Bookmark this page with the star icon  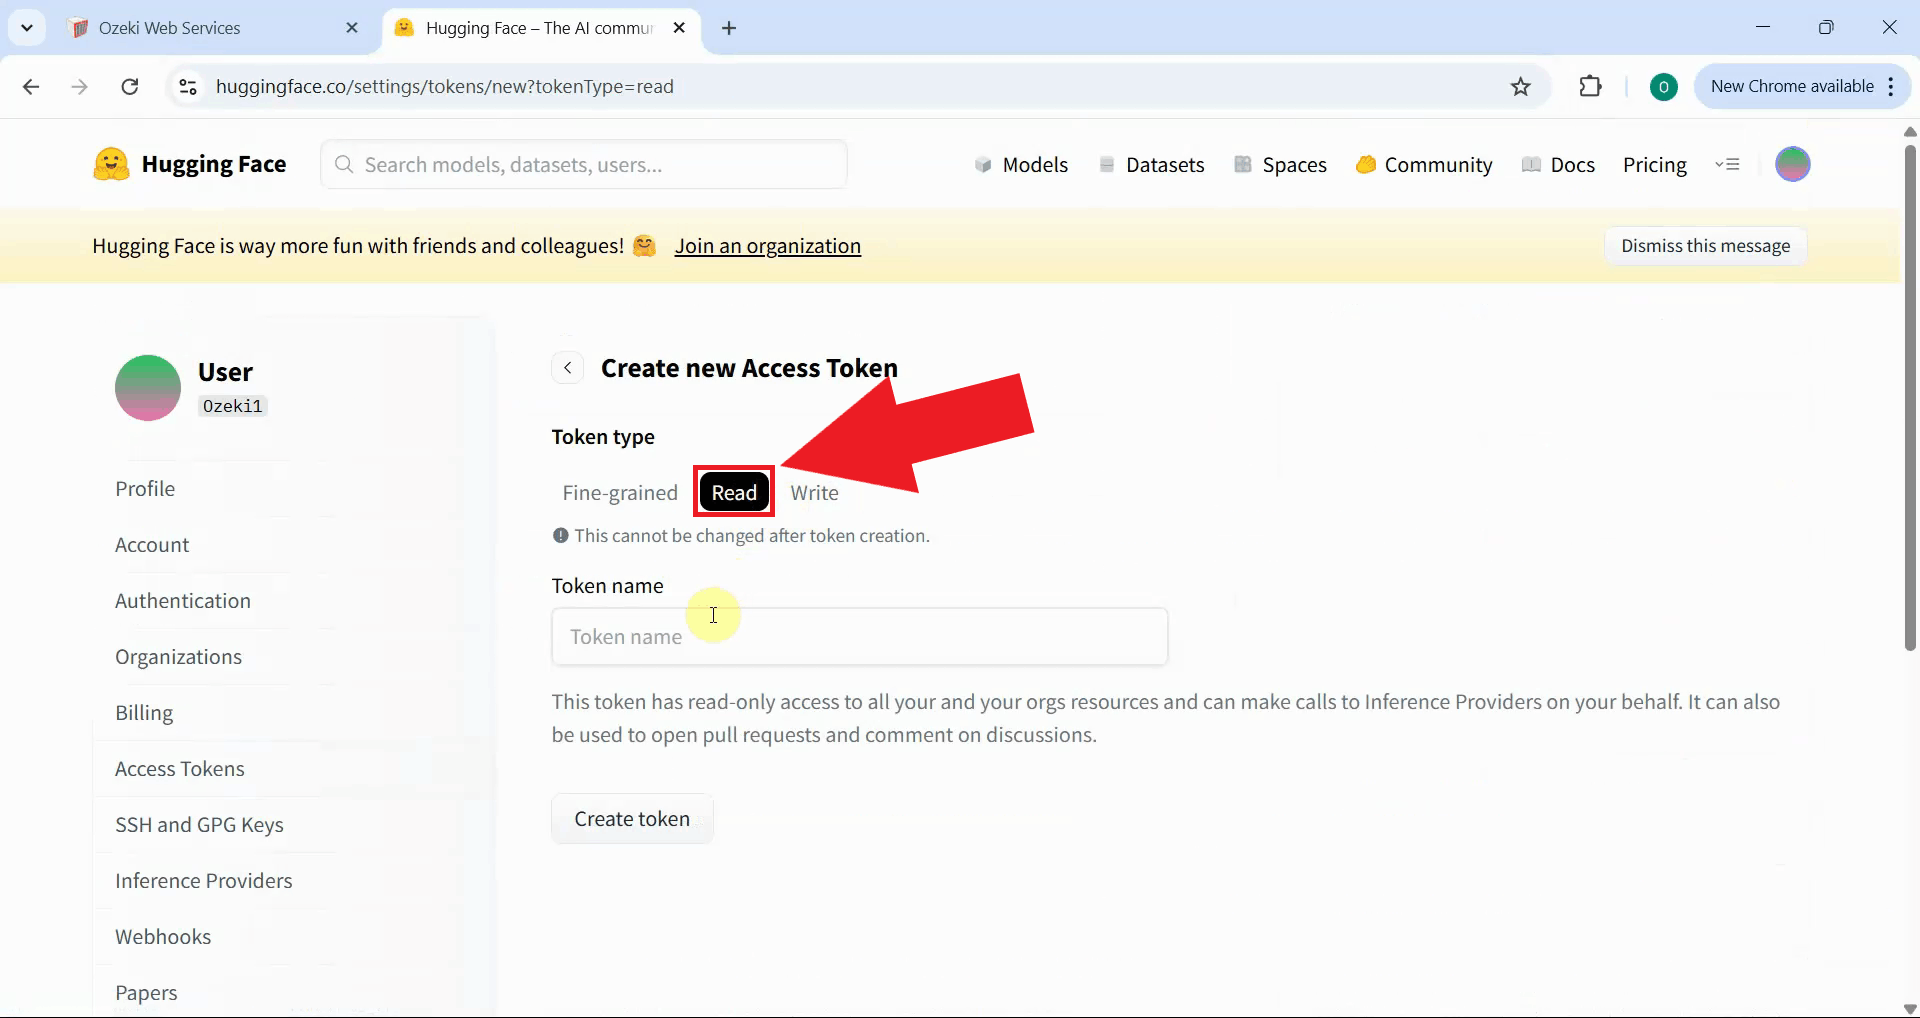click(1520, 86)
